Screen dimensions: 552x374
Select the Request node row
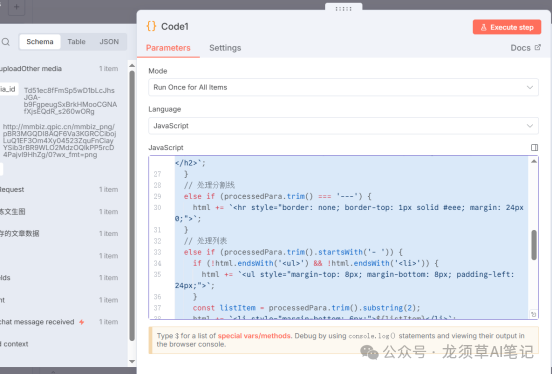tap(59, 189)
